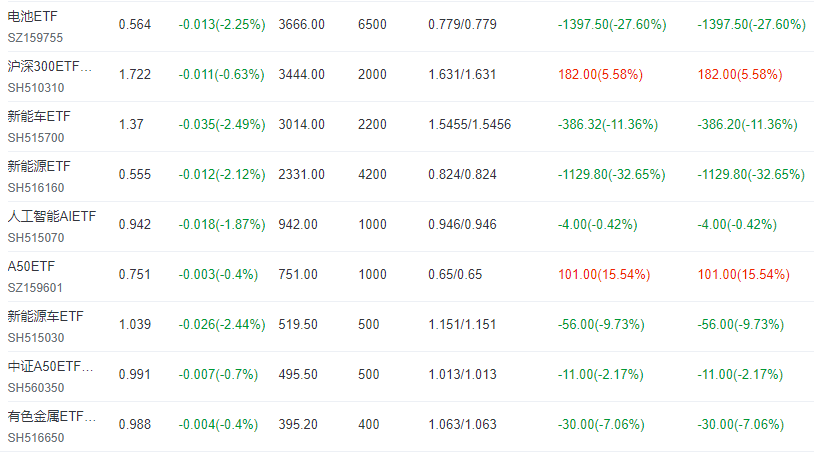Viewport: 814px width, 452px height.
Task: Open the 中证A50ETF fund name
Action: pos(50,366)
